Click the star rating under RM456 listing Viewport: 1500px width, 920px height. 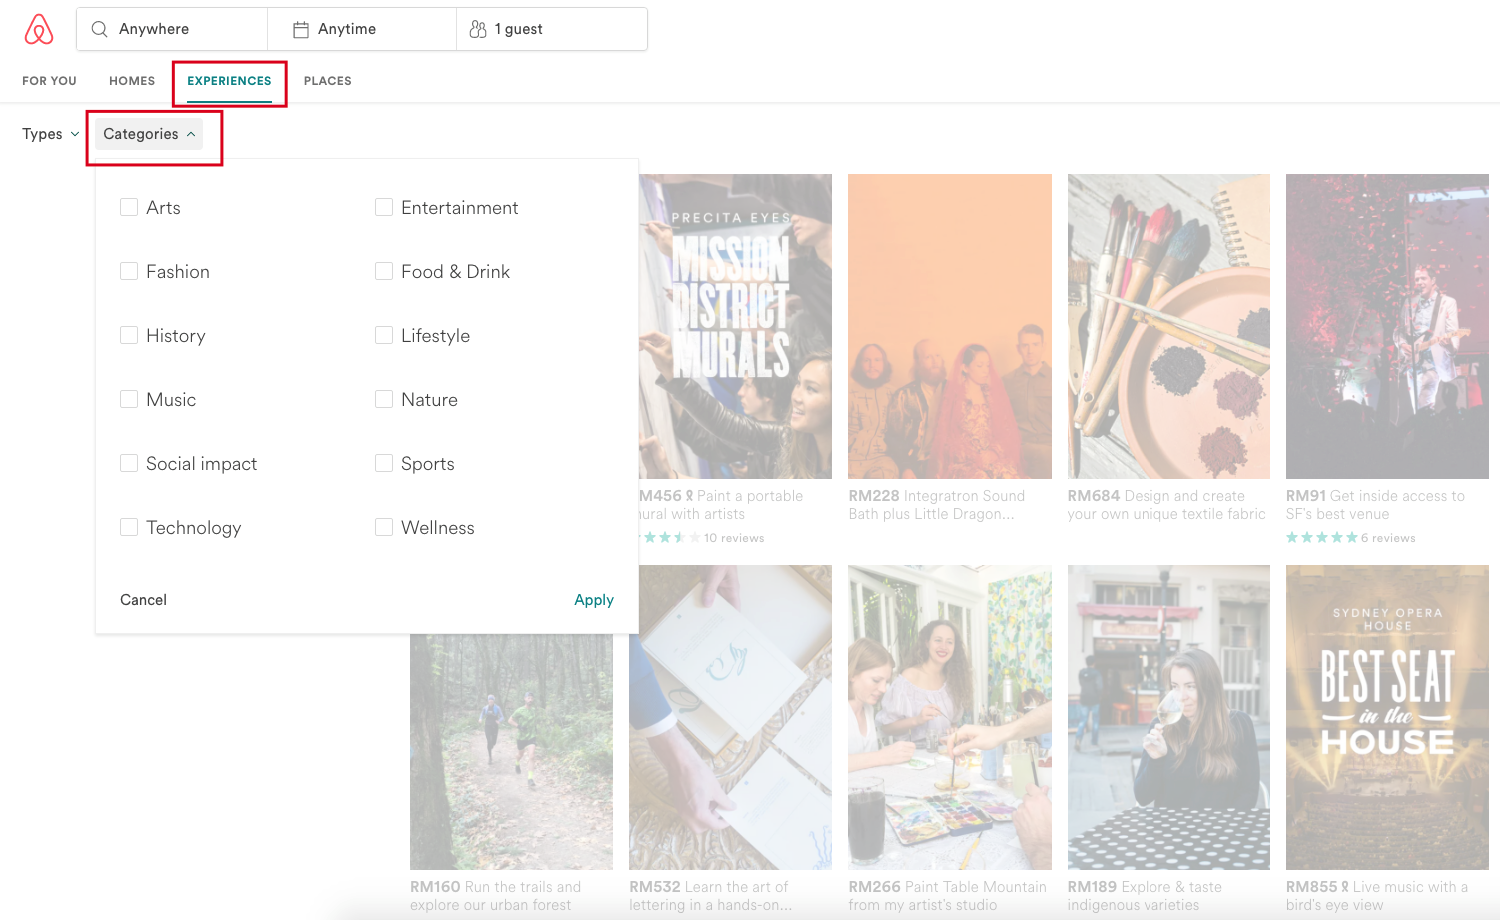click(665, 537)
